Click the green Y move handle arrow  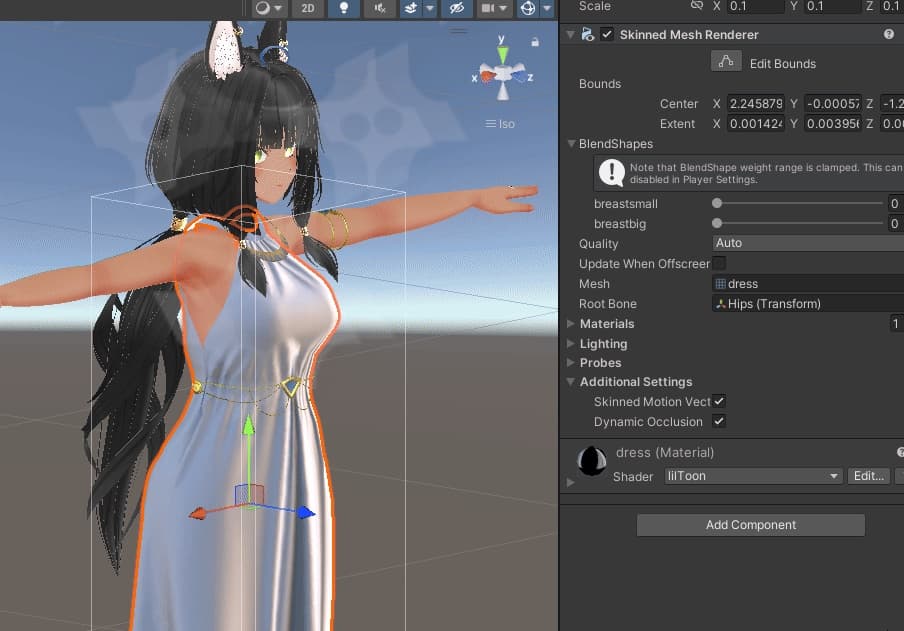tap(248, 426)
